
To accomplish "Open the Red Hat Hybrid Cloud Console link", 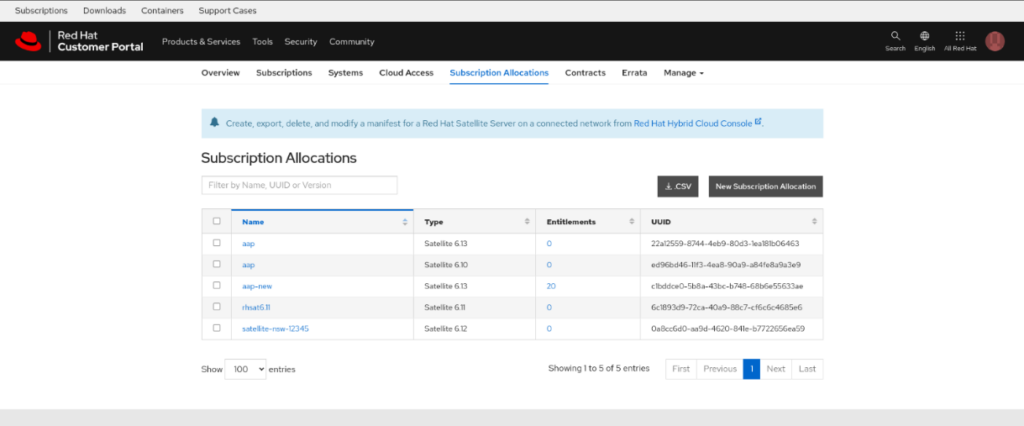I will 697,123.
